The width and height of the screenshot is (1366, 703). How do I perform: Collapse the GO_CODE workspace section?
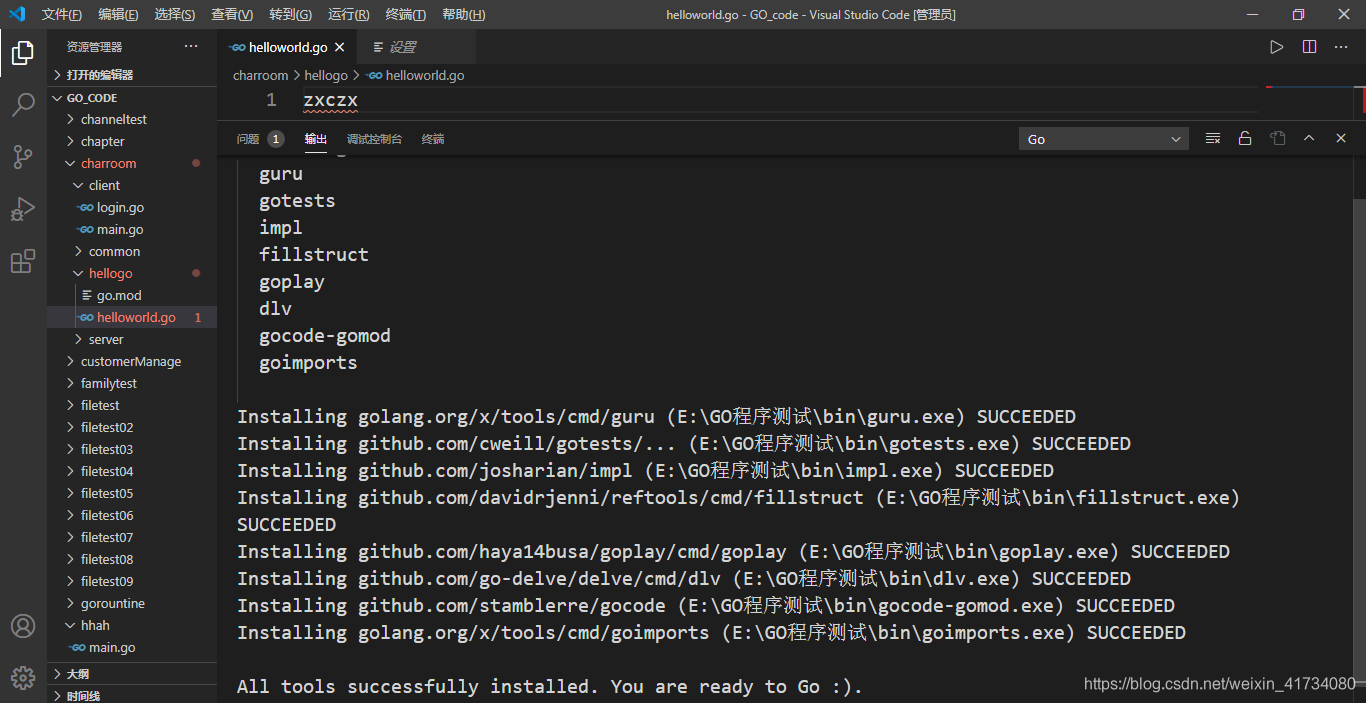coord(132,98)
